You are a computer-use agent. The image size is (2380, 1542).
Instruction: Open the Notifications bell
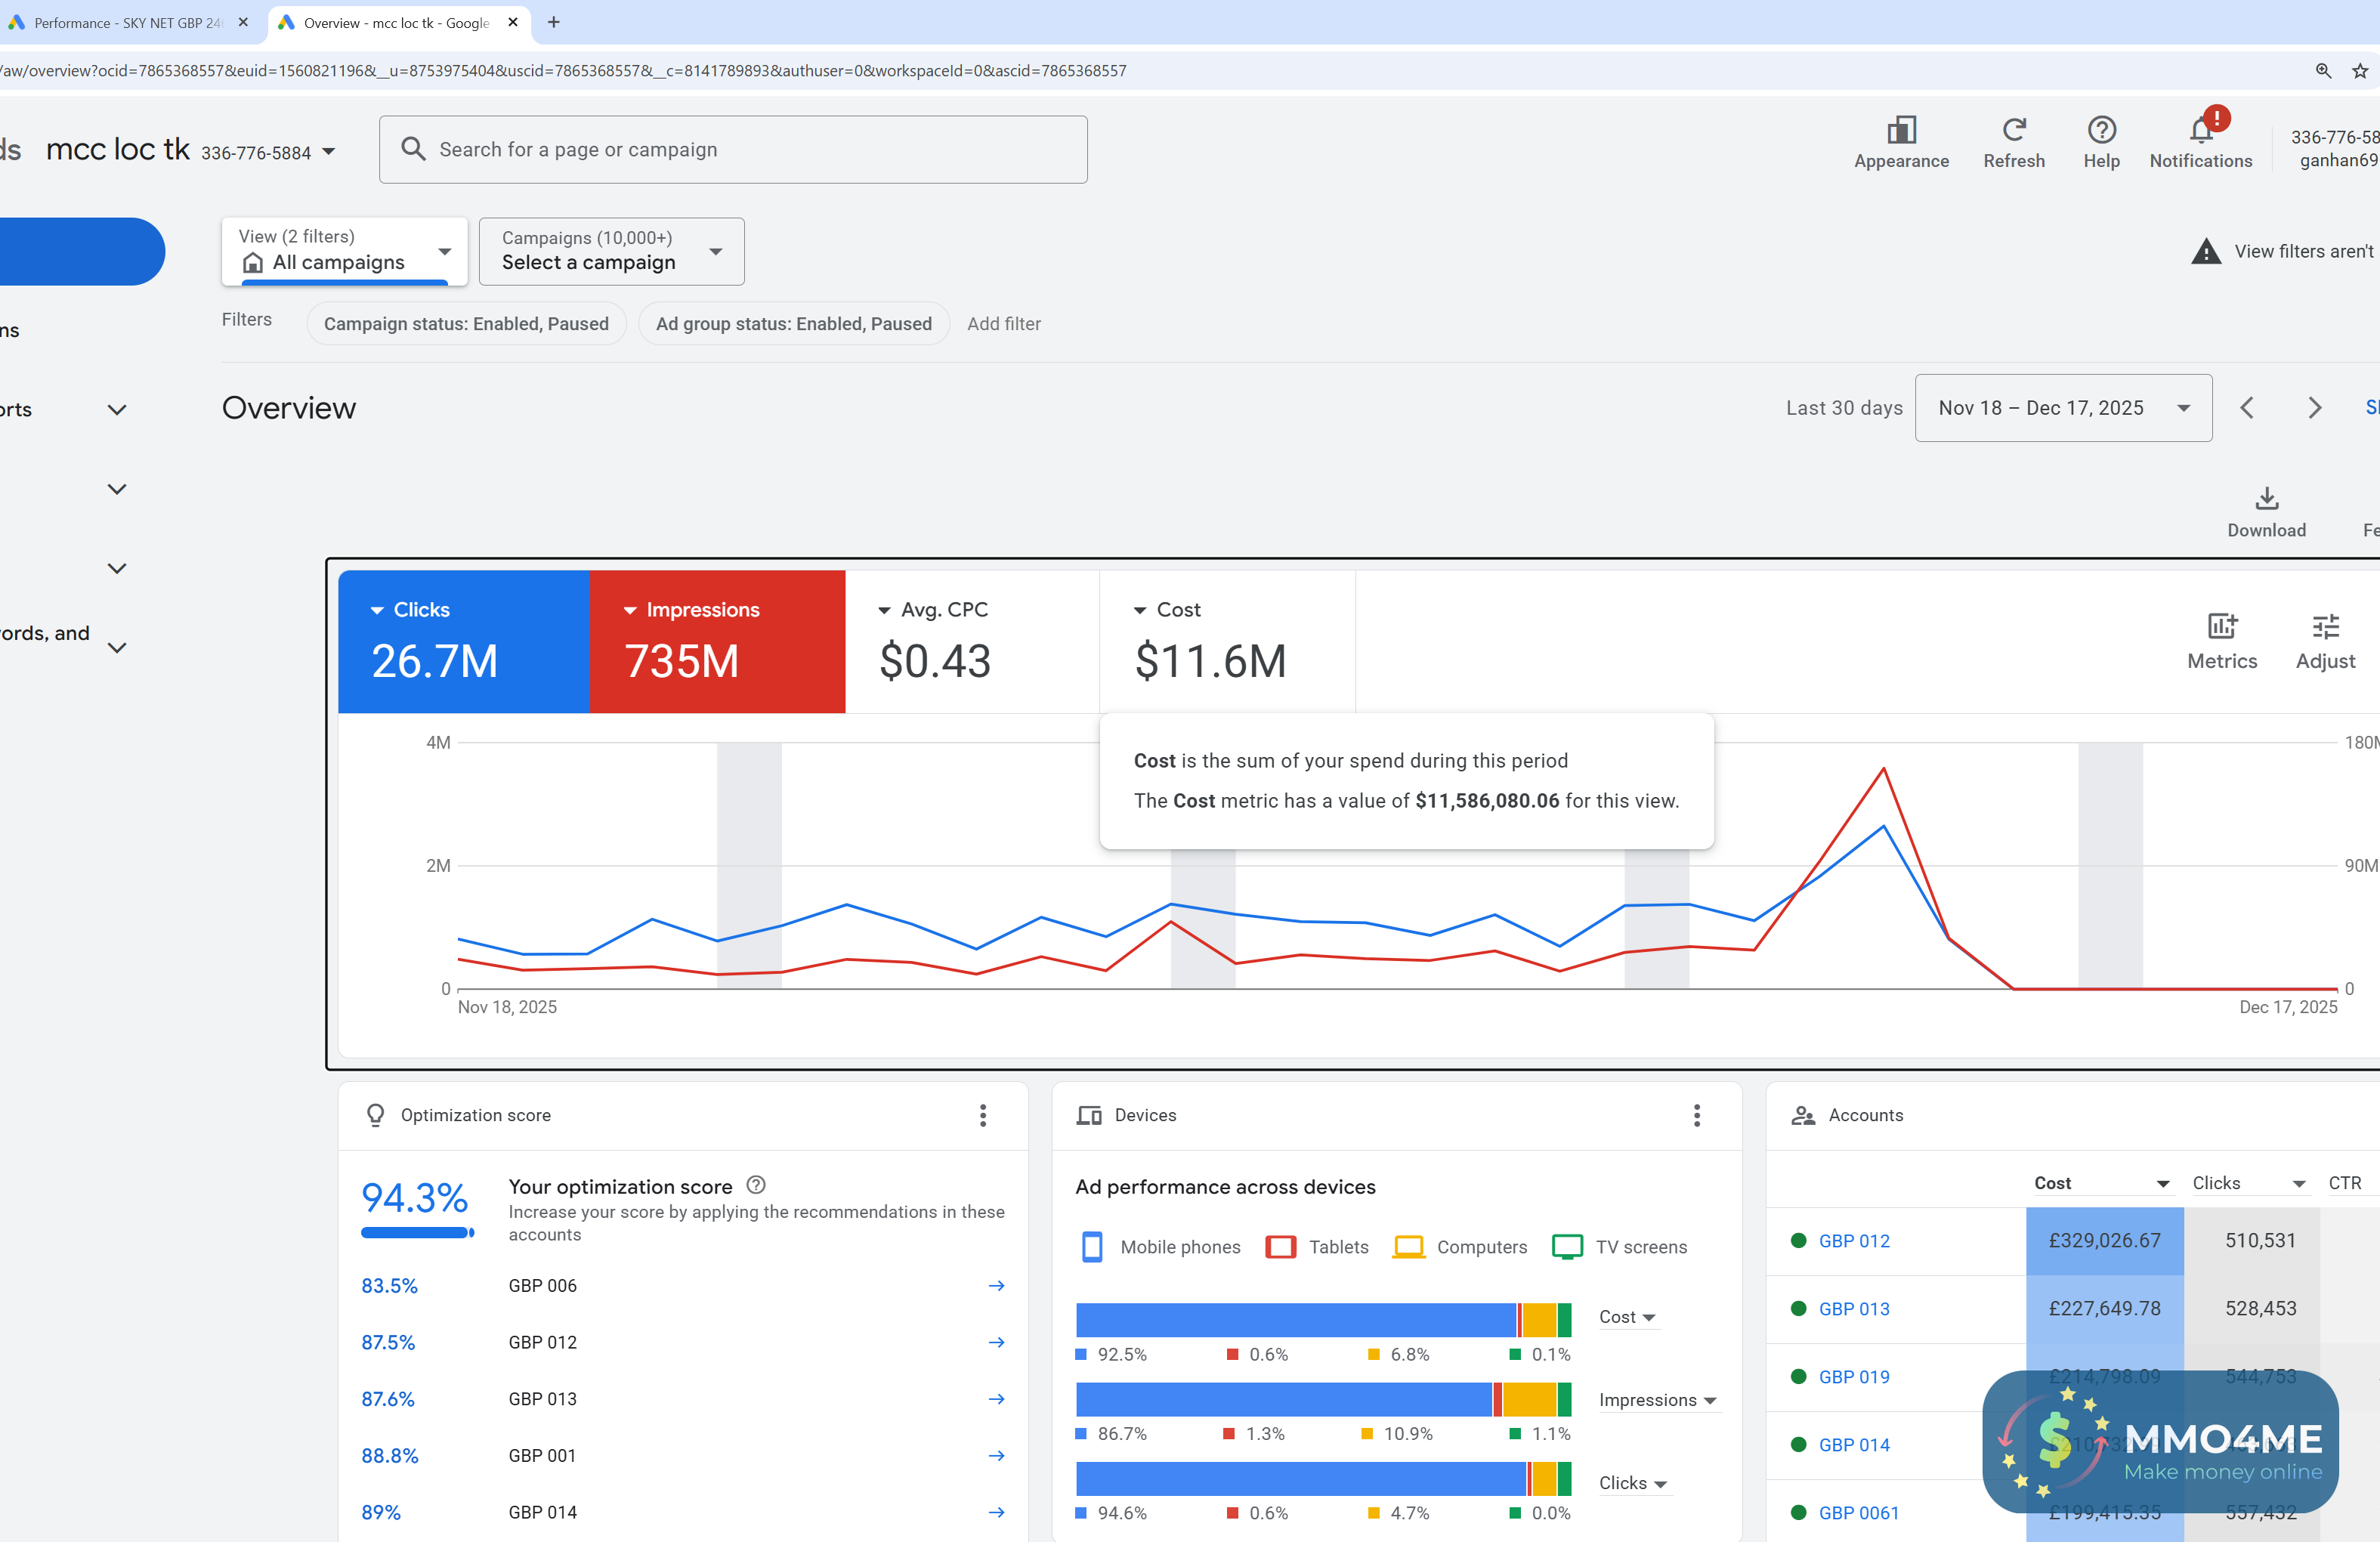(2200, 131)
